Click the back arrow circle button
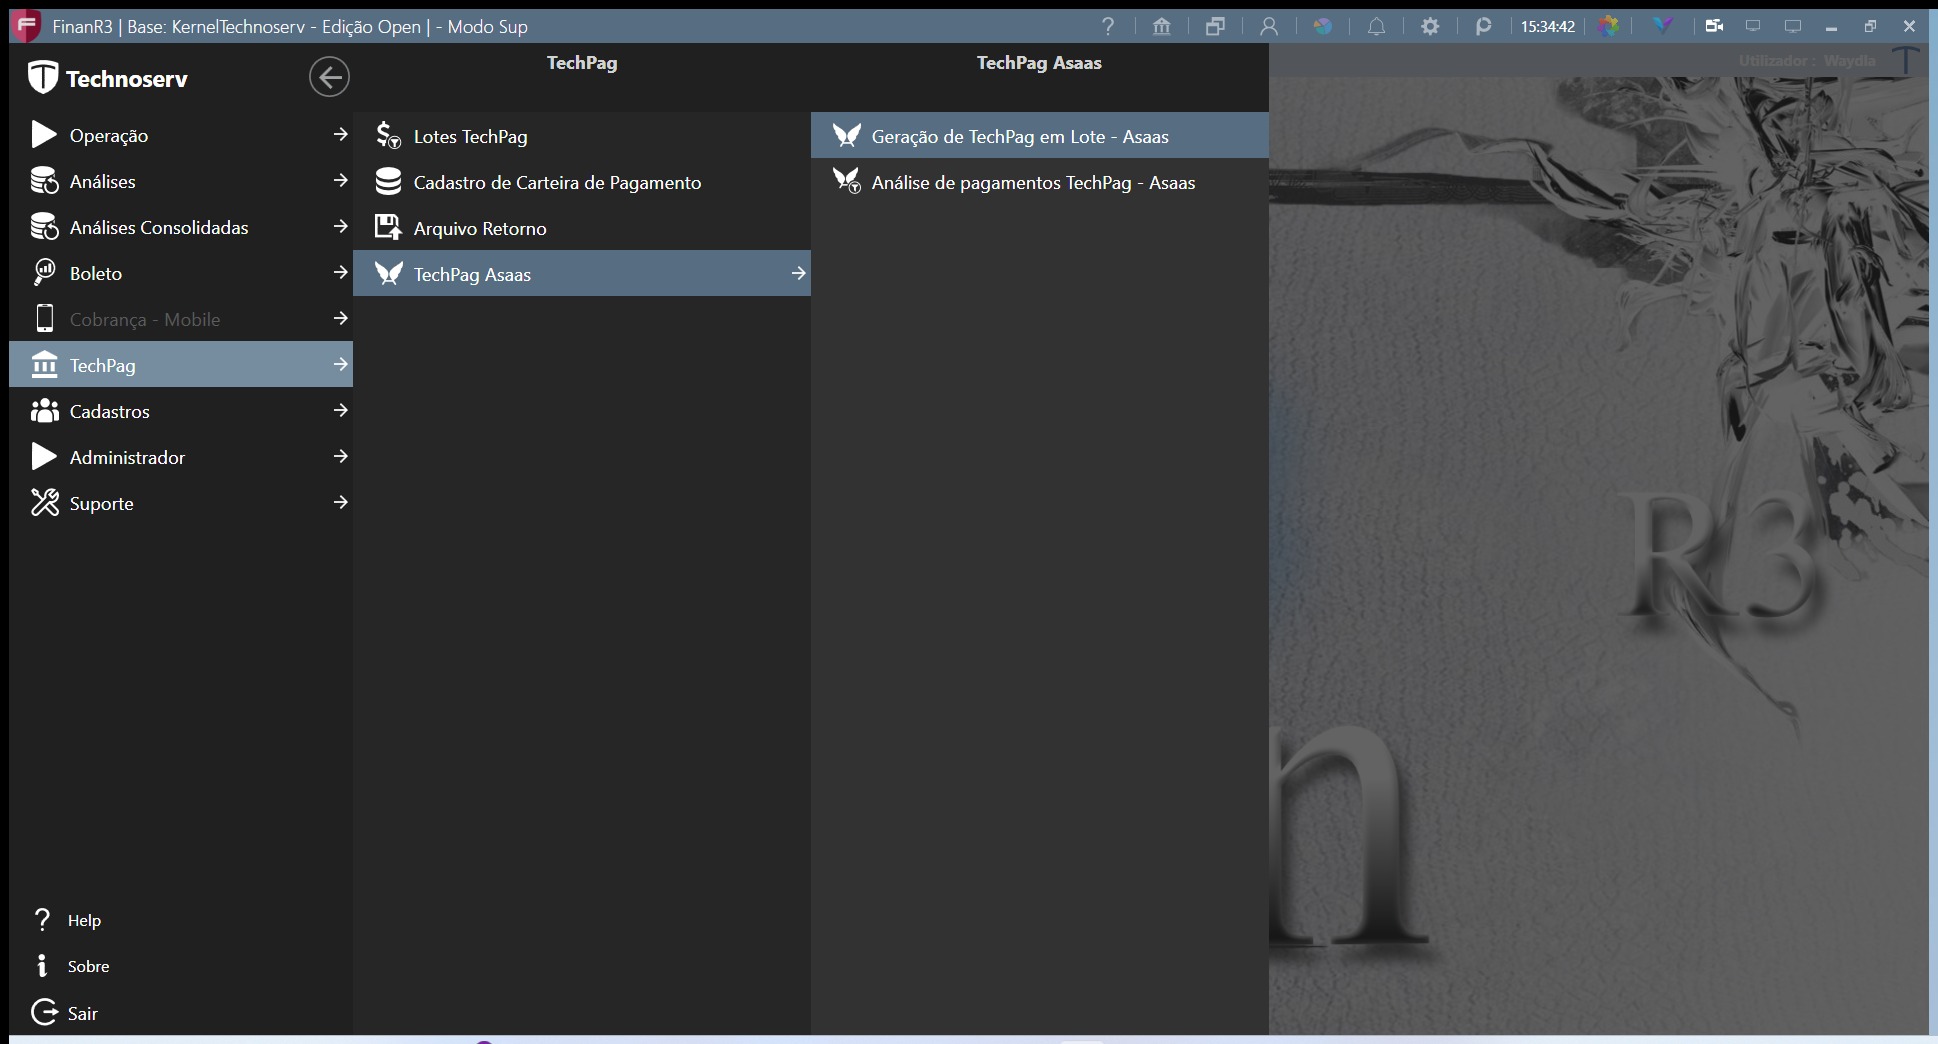Screen dimensions: 1938x1044 (x=329, y=77)
